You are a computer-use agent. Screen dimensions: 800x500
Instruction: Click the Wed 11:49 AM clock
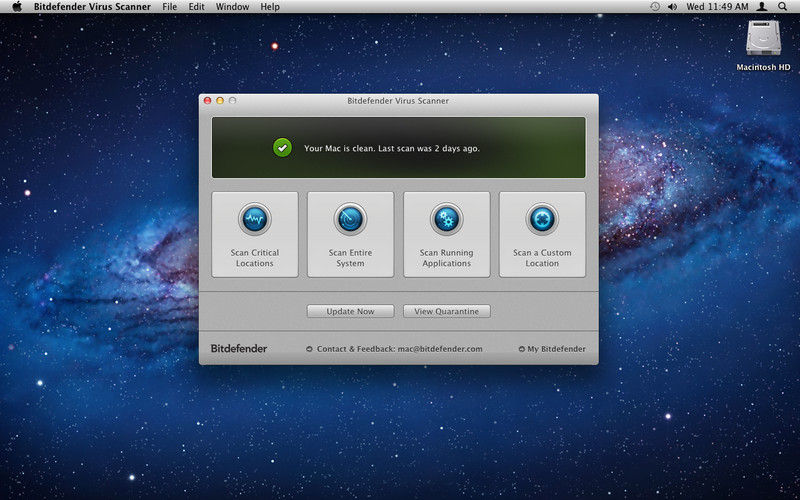point(717,7)
